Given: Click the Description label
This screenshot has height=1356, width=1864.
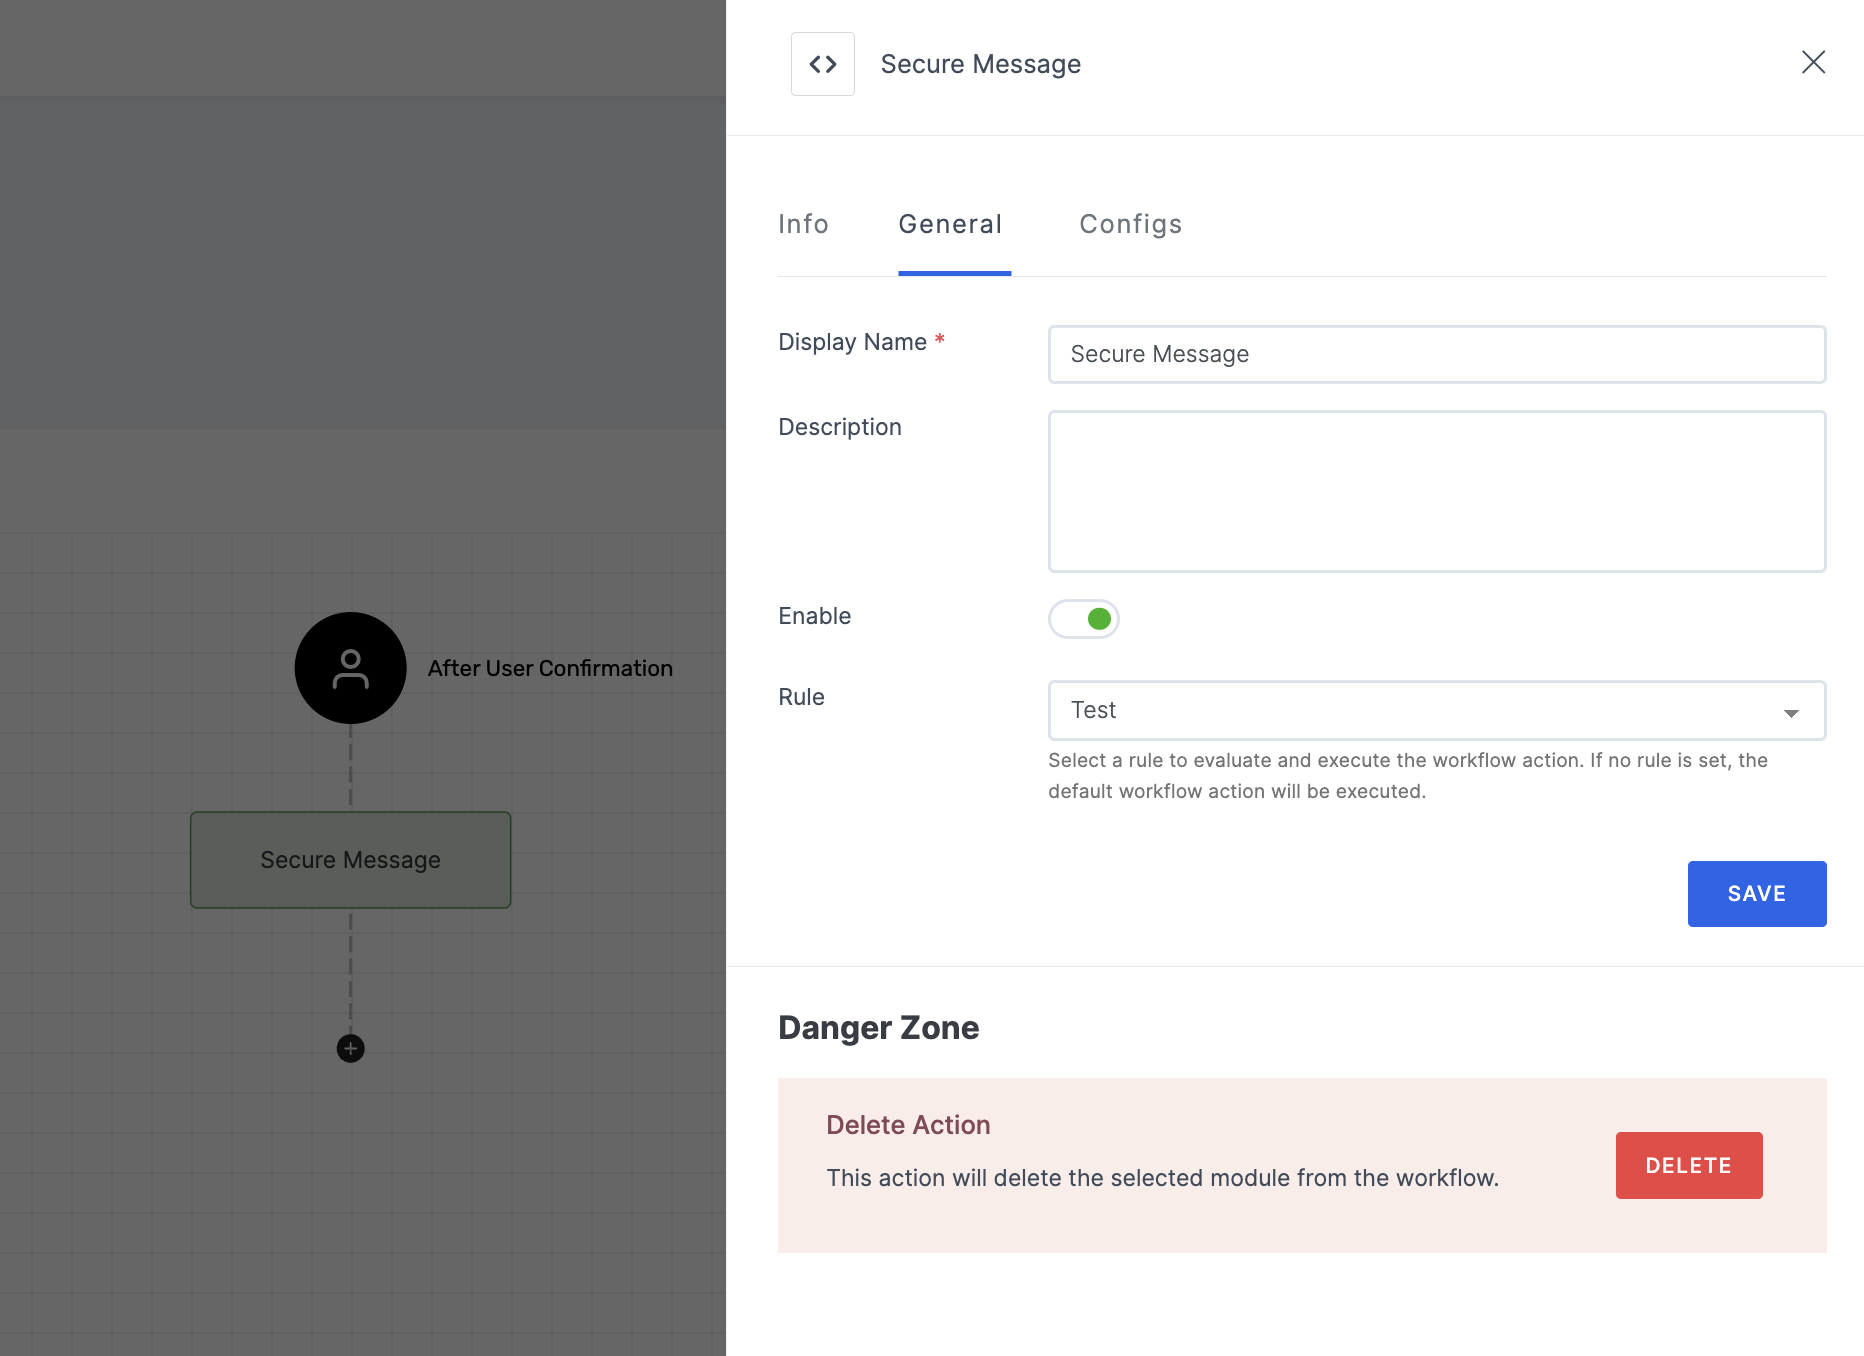Looking at the screenshot, I should pos(840,427).
